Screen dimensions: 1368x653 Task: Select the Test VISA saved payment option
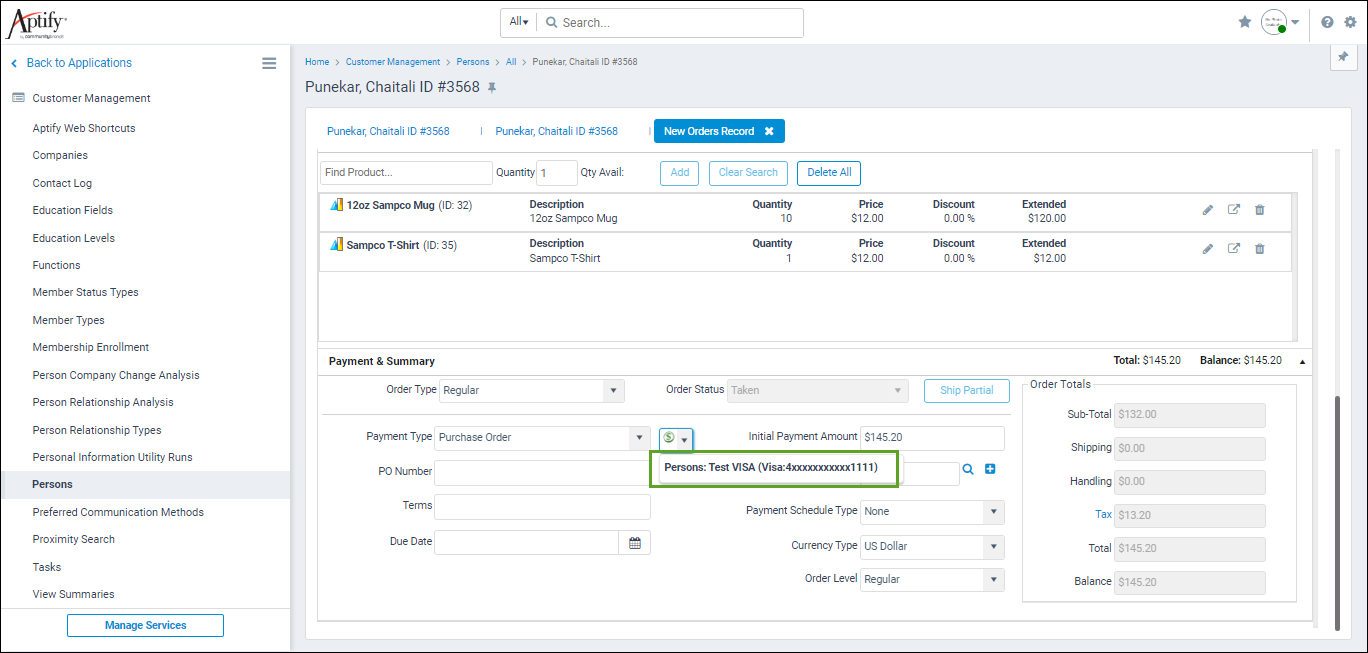pos(771,468)
